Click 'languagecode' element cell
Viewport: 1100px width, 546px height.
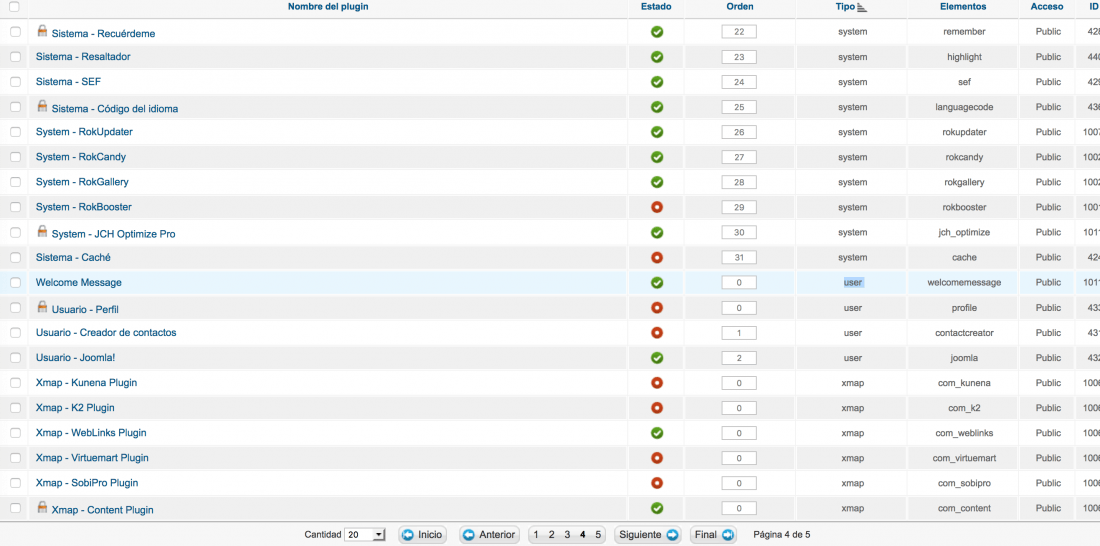point(964,107)
